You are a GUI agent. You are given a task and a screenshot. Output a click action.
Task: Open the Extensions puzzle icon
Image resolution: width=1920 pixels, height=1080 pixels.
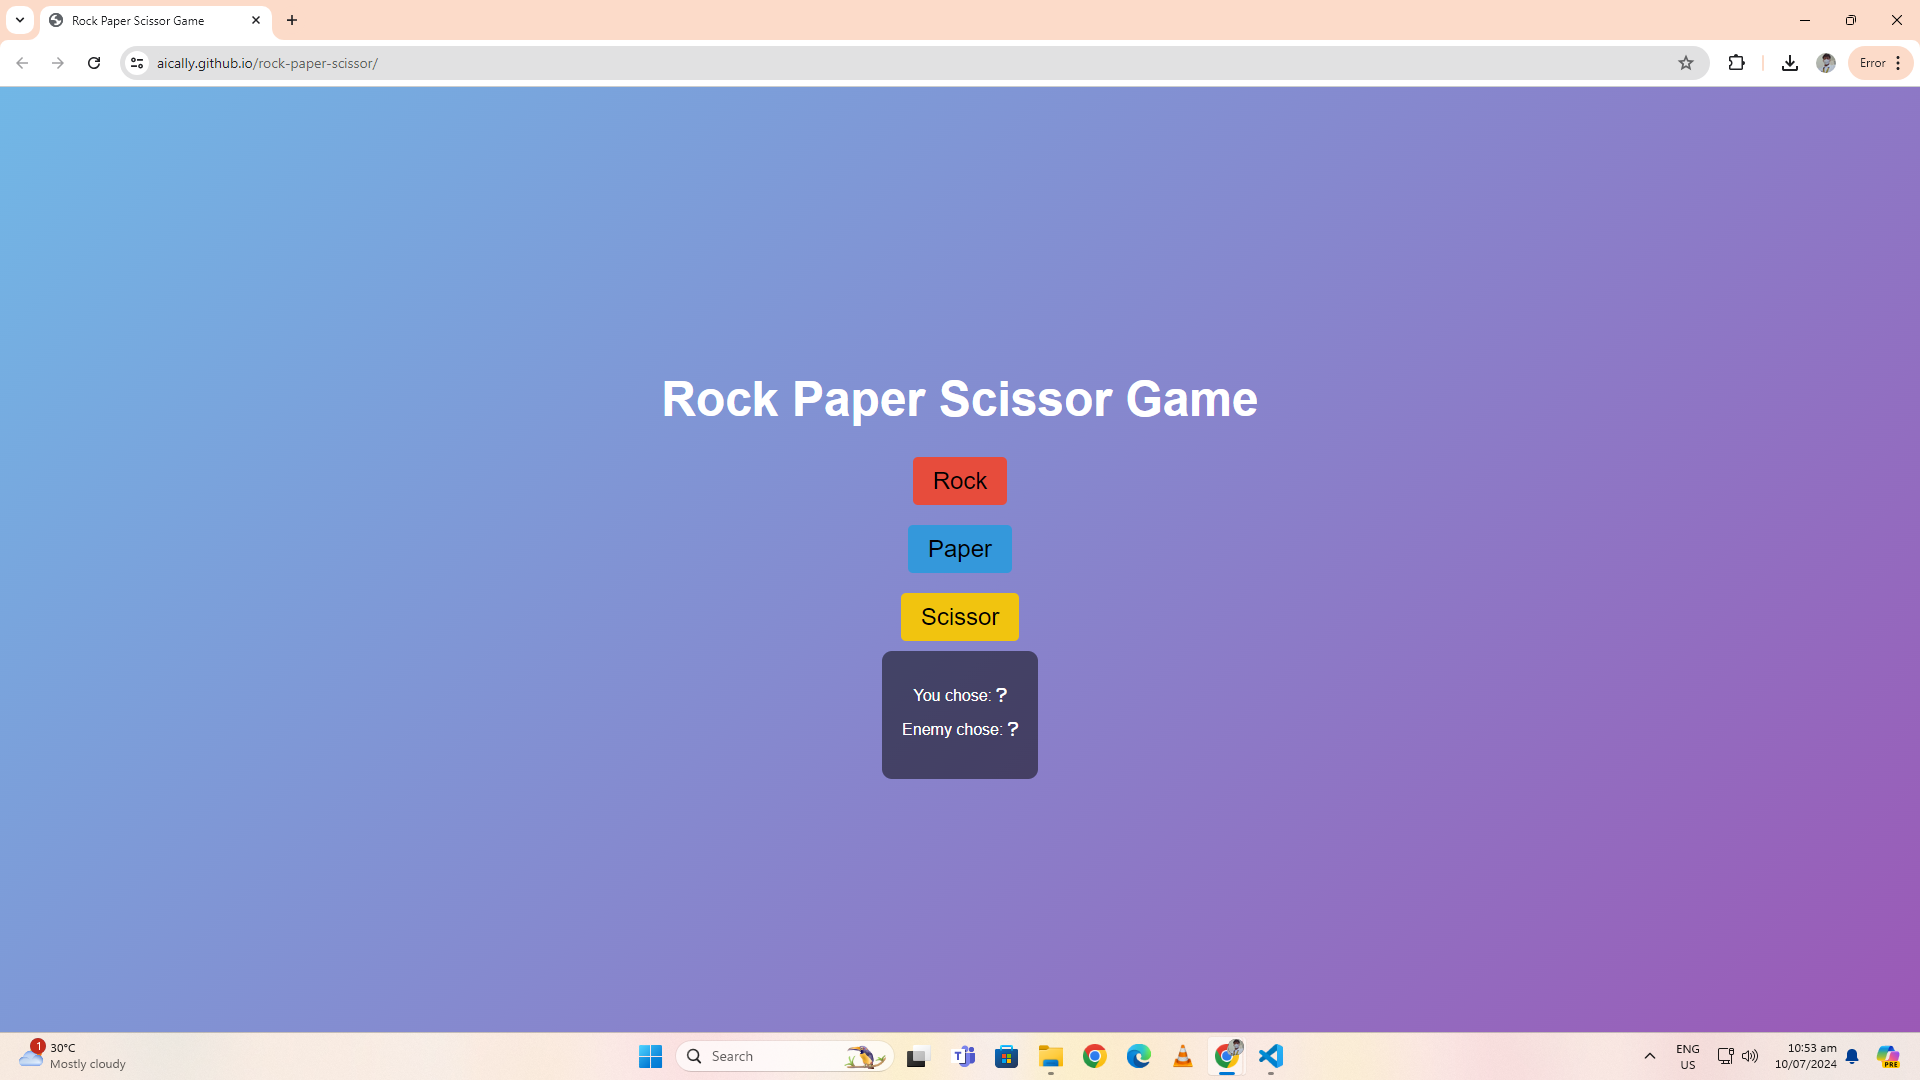tap(1736, 63)
